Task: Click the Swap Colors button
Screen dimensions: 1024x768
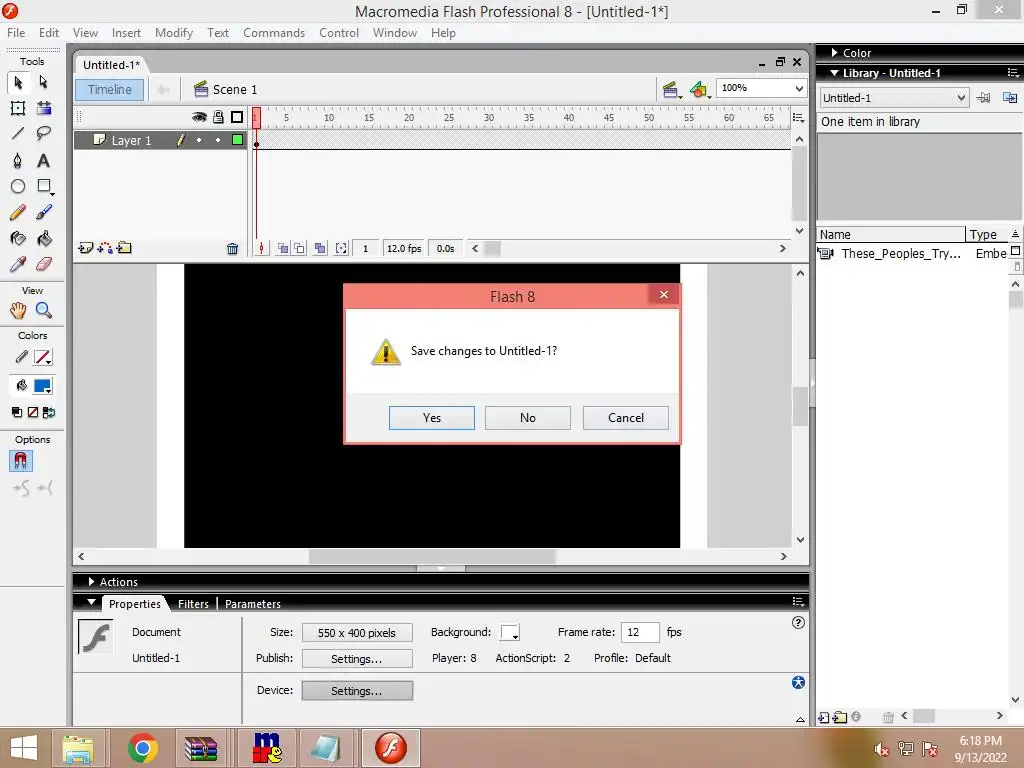Action: click(x=49, y=412)
